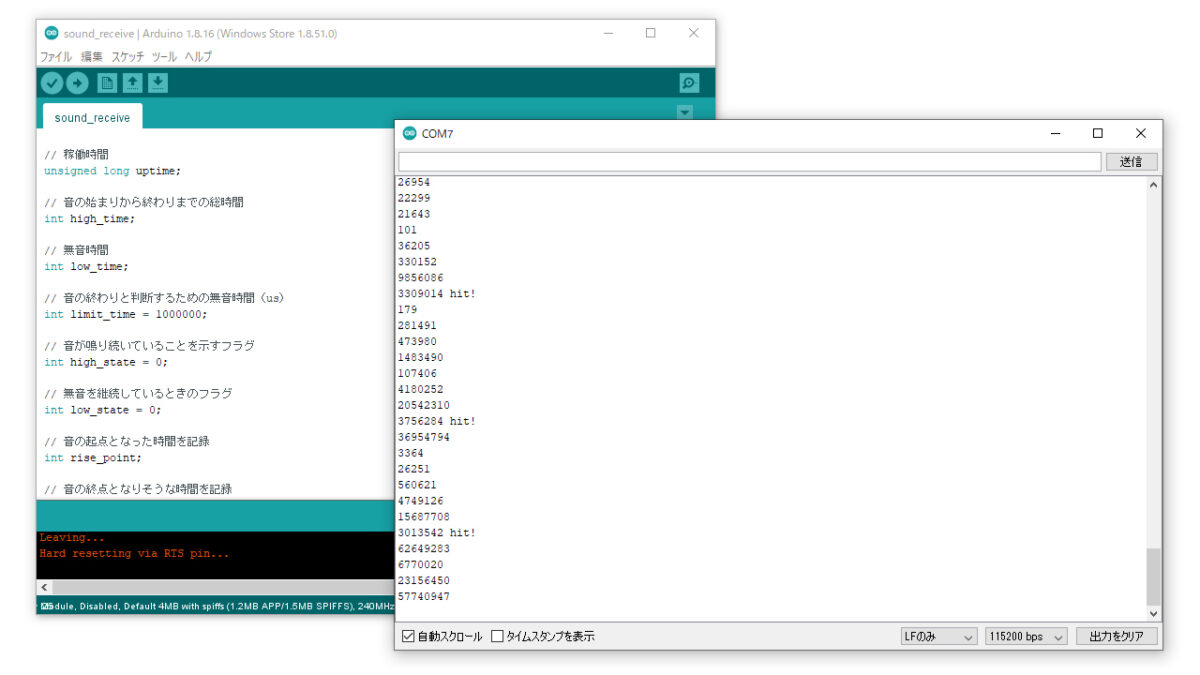Click the serial message input field
The height and width of the screenshot is (675, 1200).
point(750,162)
